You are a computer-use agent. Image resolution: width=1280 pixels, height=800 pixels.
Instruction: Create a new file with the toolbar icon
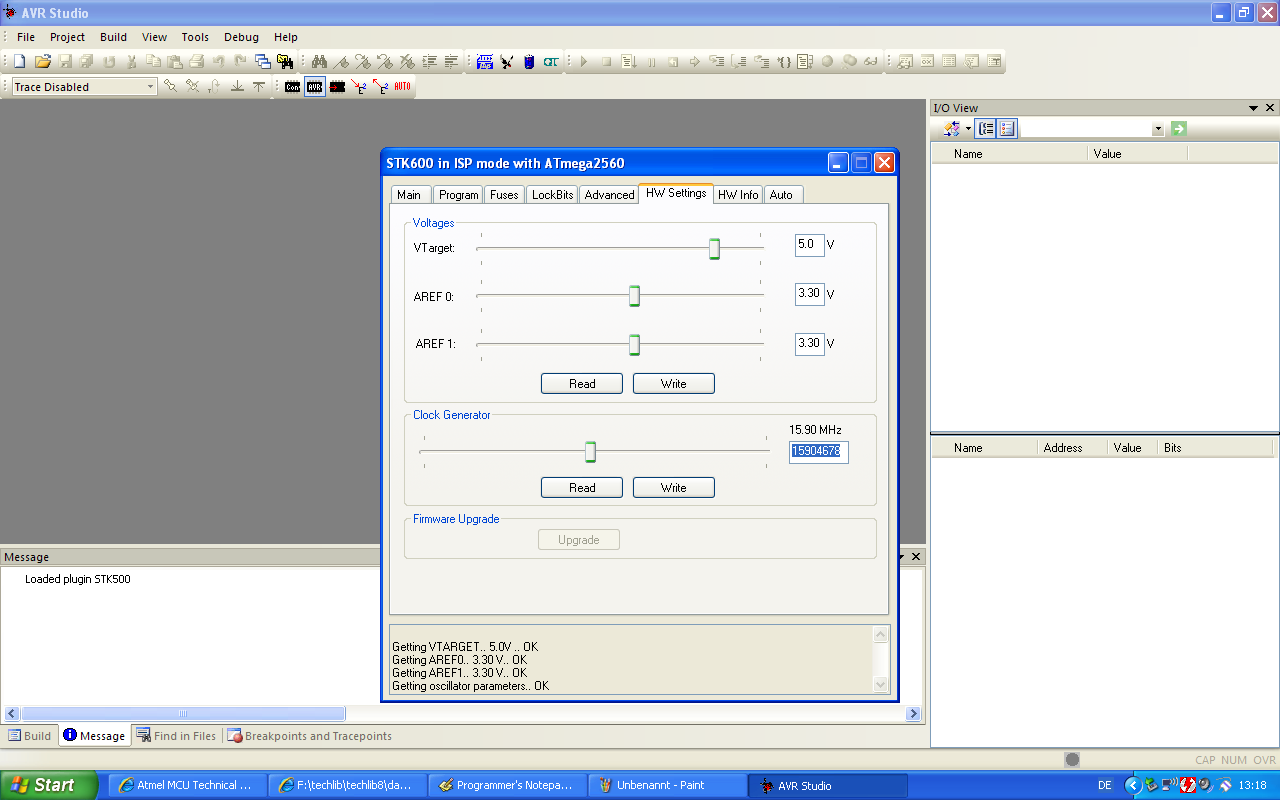19,62
